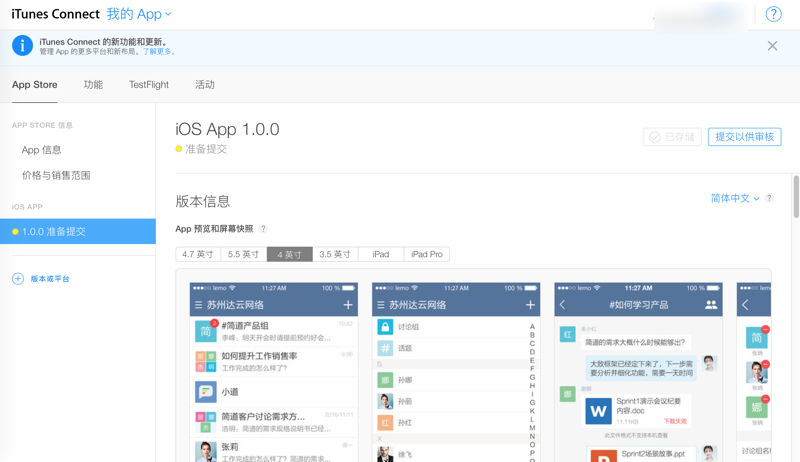Screen dimensions: 800x462
Task: Click the 版本或平台 link
Action: point(50,279)
